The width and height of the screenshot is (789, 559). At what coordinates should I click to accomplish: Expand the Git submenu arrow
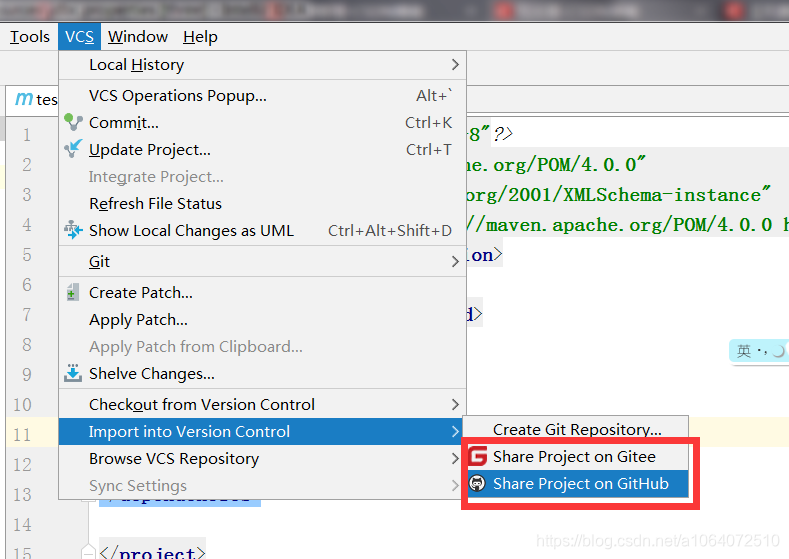[x=455, y=261]
